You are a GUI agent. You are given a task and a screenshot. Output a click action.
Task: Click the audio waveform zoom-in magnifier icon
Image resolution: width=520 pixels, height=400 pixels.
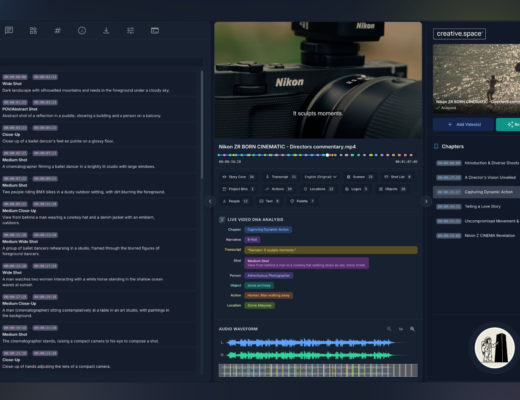[x=412, y=329]
